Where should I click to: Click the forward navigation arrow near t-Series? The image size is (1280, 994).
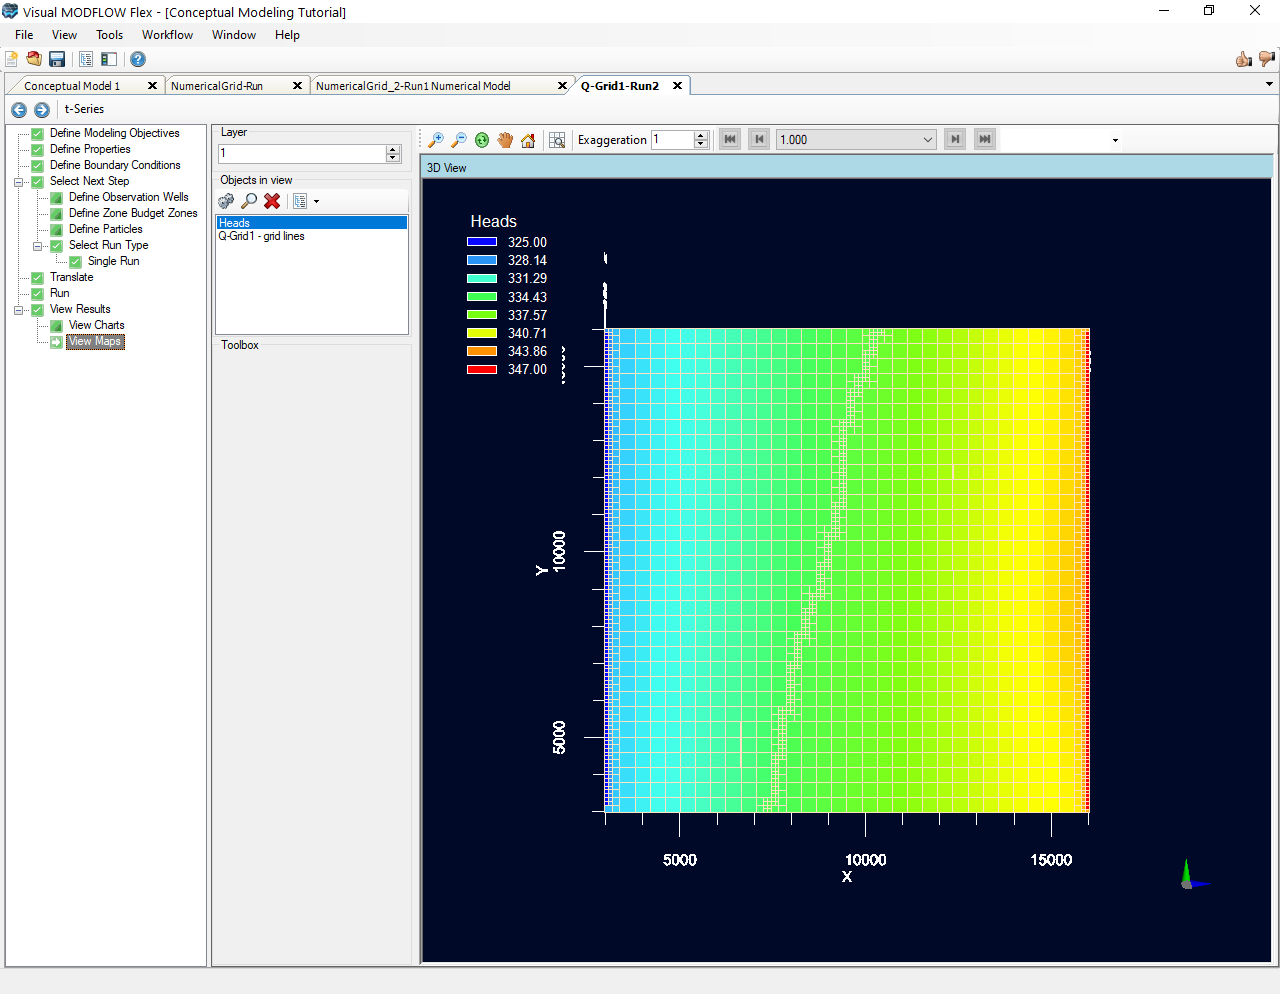[41, 109]
